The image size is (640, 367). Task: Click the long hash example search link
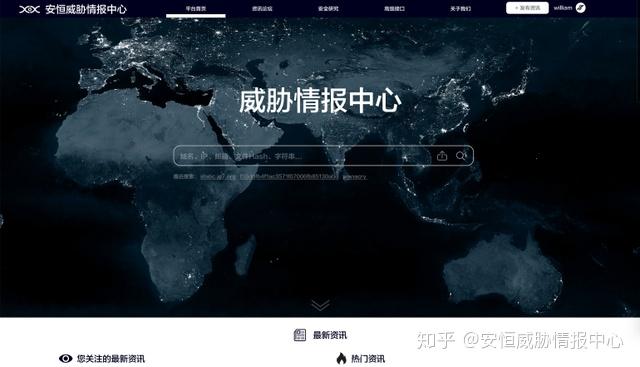click(289, 177)
